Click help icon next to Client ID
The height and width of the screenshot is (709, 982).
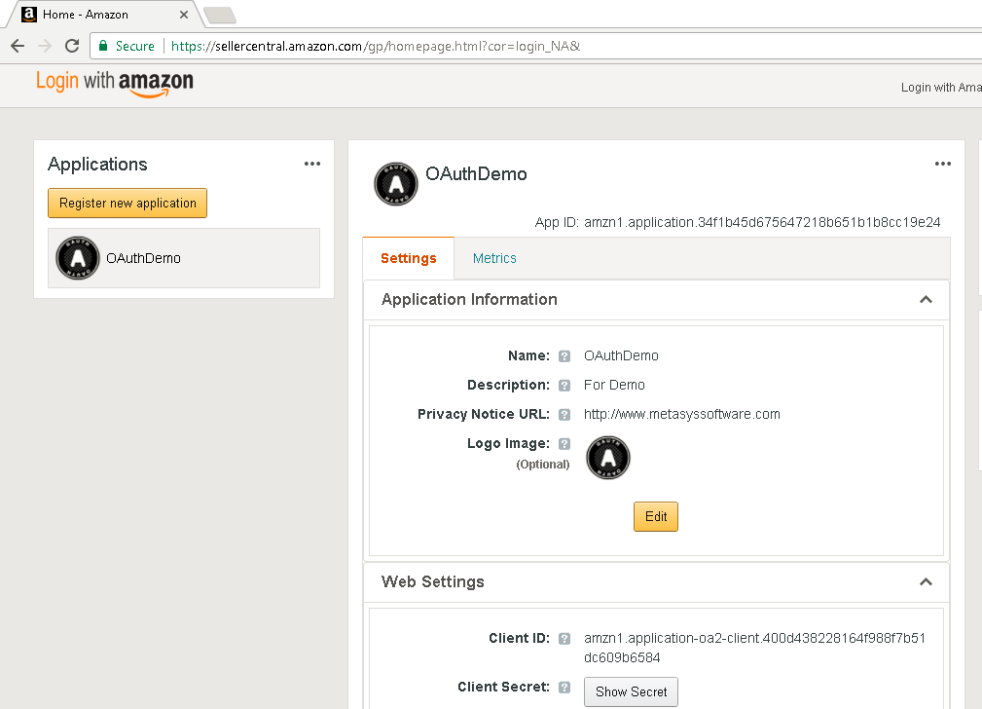point(564,638)
